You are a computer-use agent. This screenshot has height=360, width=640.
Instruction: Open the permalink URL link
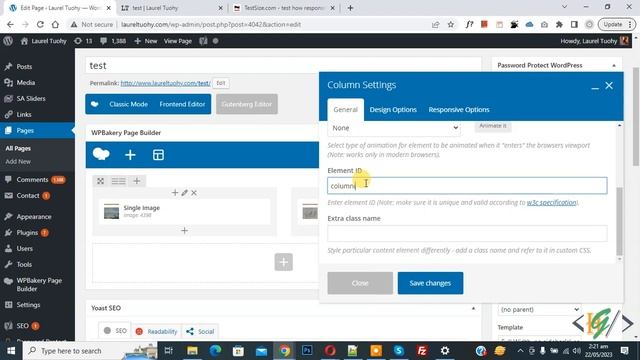[165, 83]
